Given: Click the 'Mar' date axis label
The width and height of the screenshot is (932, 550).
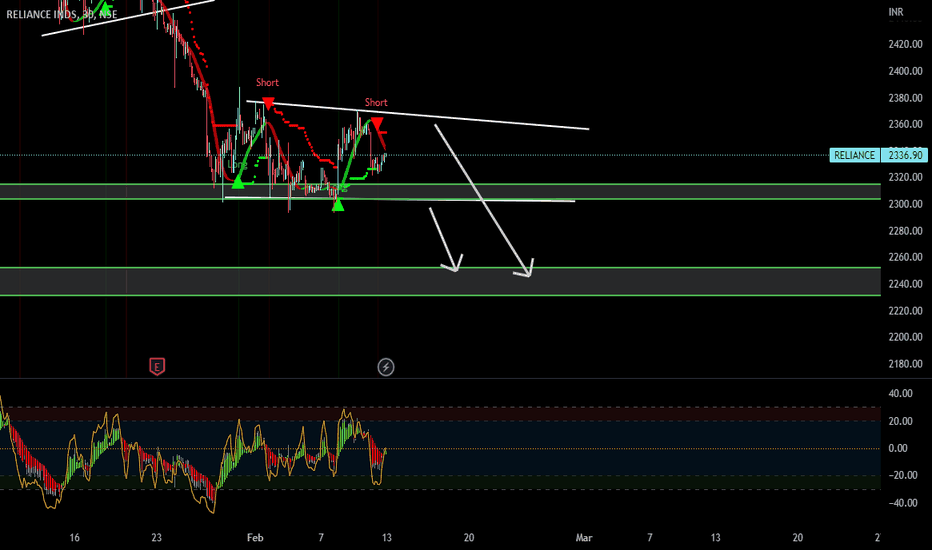Looking at the screenshot, I should click(x=584, y=538).
